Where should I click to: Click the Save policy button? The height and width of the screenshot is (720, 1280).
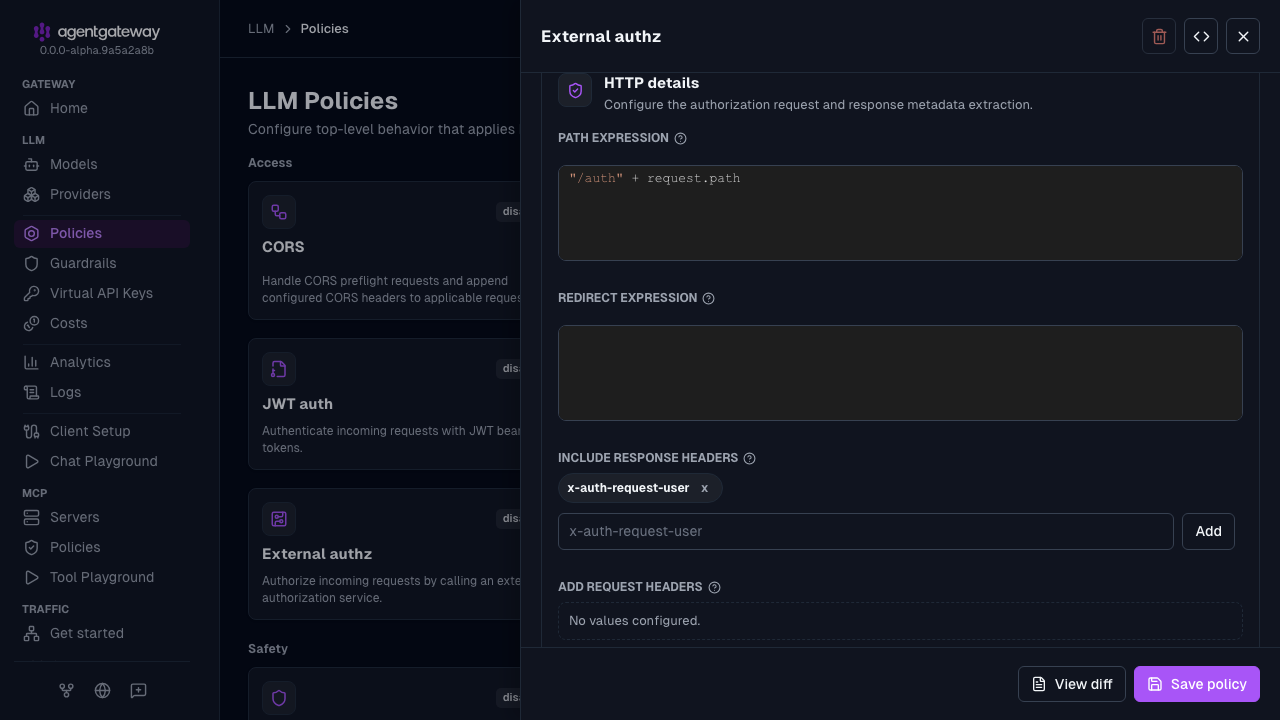click(1197, 684)
